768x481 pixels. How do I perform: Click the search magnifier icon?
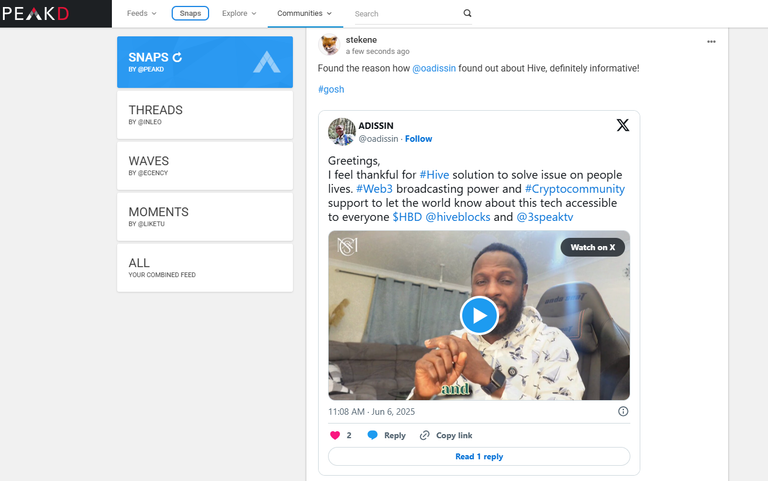point(467,13)
